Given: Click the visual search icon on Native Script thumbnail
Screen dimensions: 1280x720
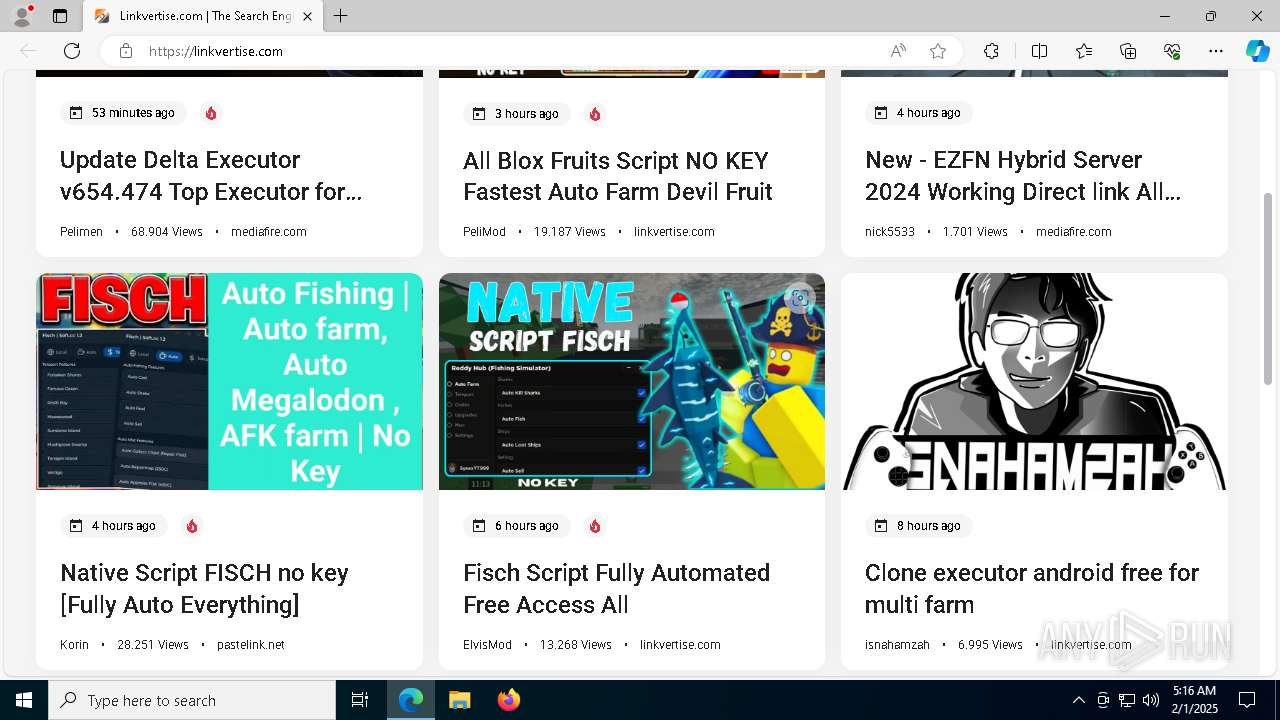Looking at the screenshot, I should click(x=798, y=298).
